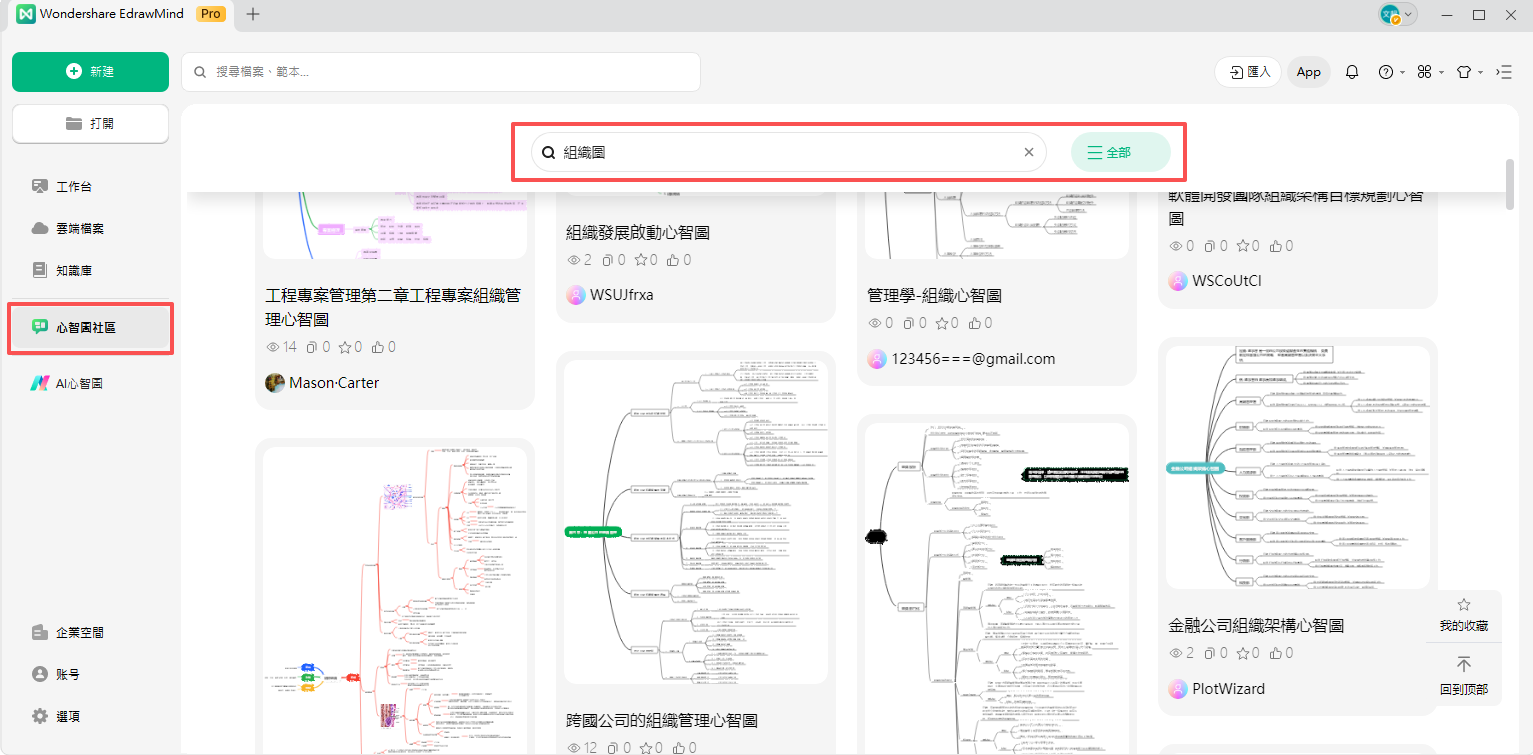Click 回到頂部 back-to-top arrow
1533x755 pixels.
(1463, 675)
